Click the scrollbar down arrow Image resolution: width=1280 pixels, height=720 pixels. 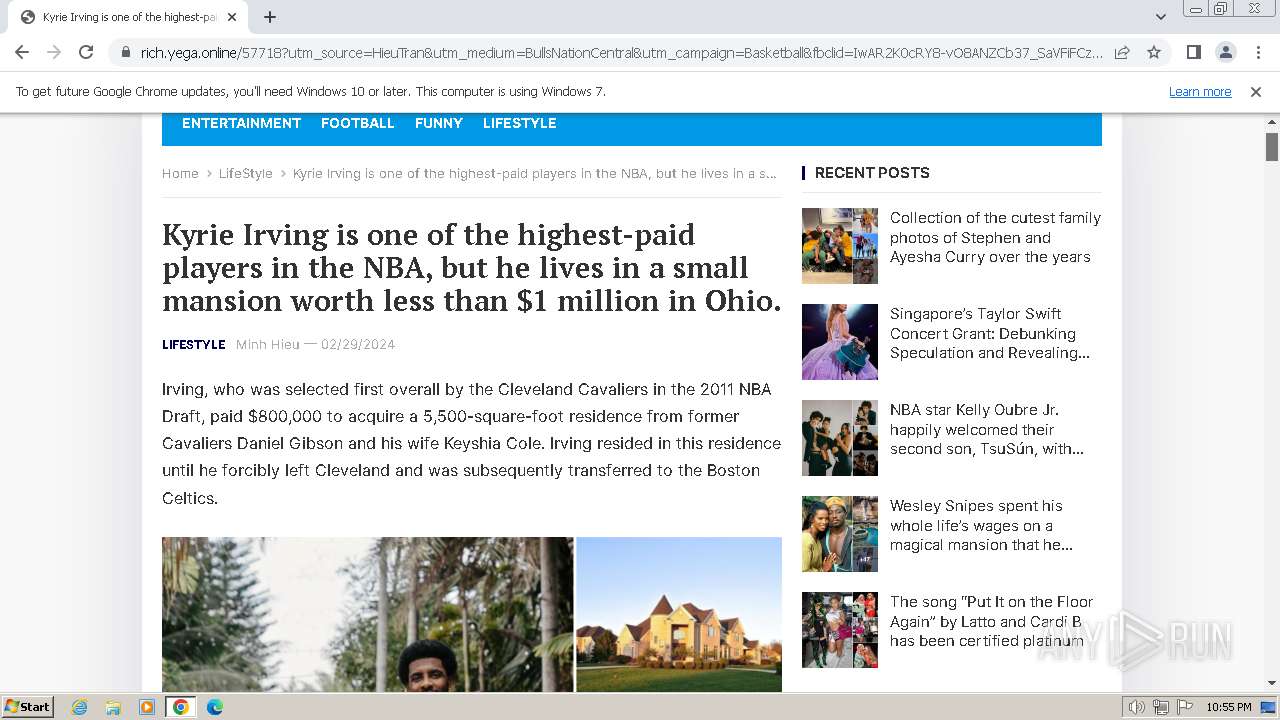[x=1272, y=683]
